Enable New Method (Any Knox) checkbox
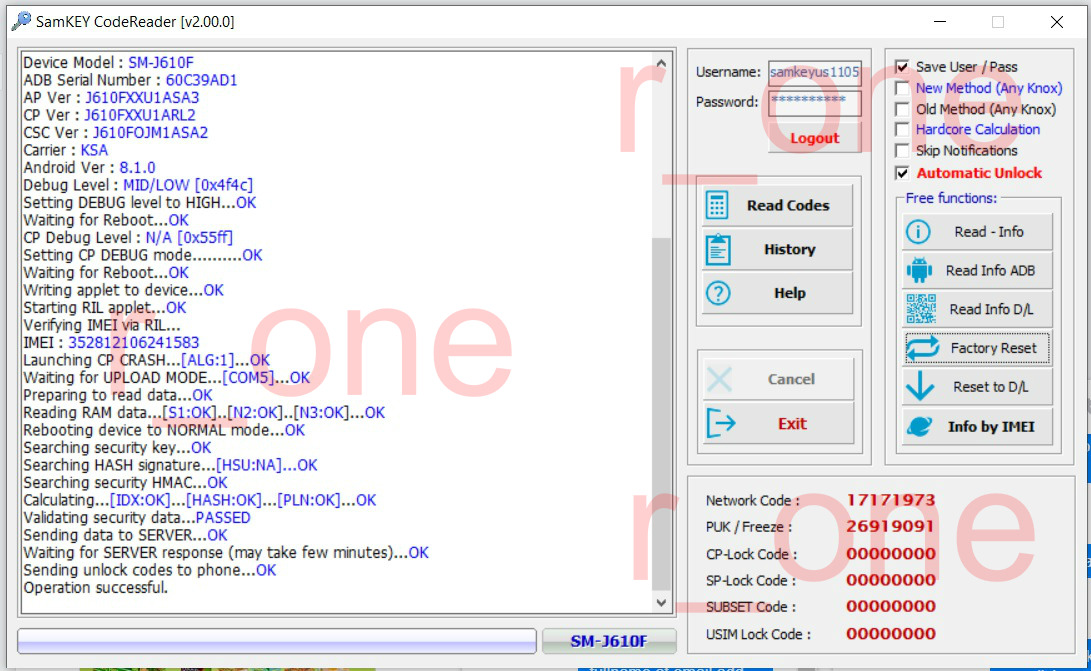The height and width of the screenshot is (671, 1091). [902, 88]
